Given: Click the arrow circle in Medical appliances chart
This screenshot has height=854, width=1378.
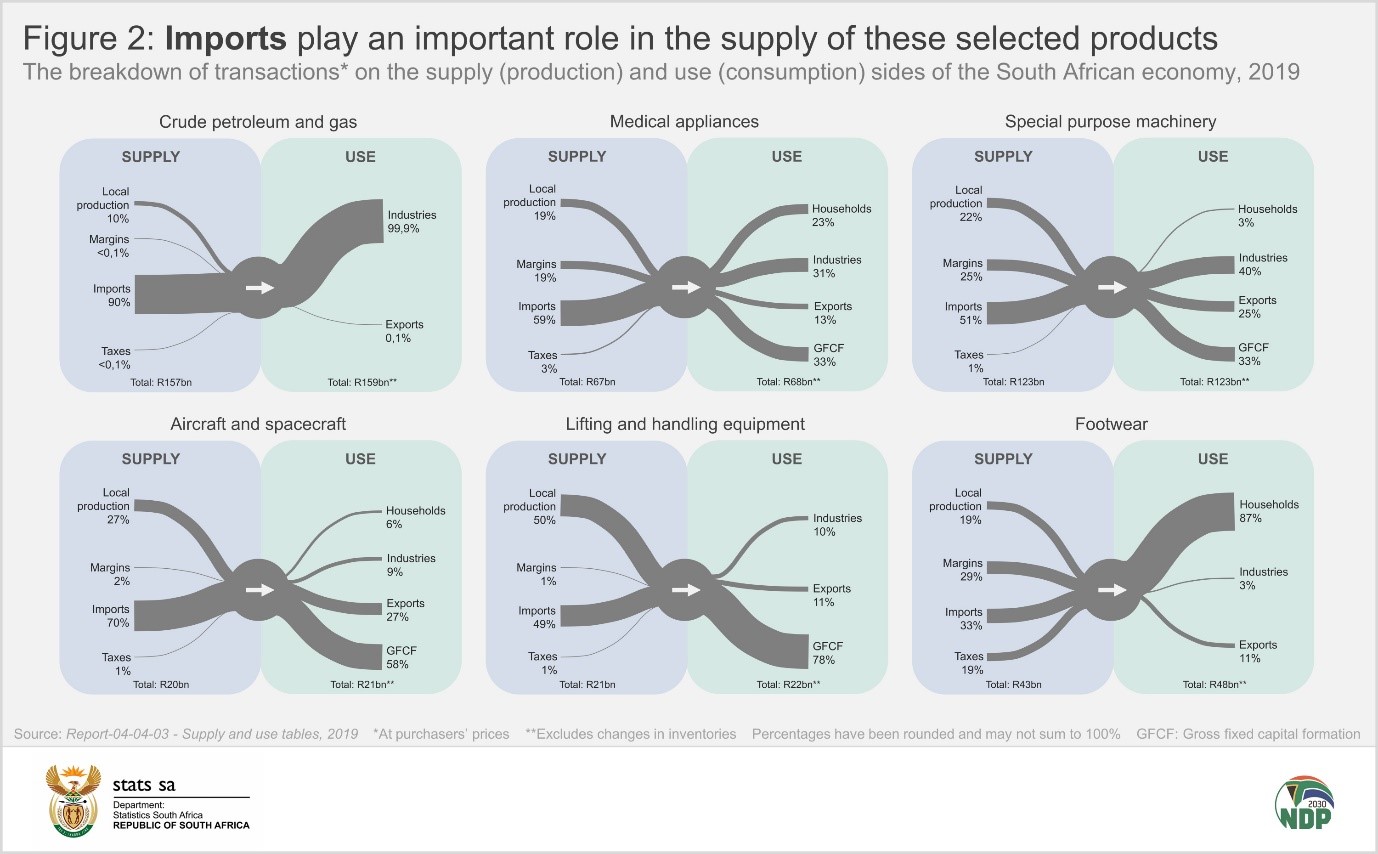Looking at the screenshot, I should (x=685, y=287).
